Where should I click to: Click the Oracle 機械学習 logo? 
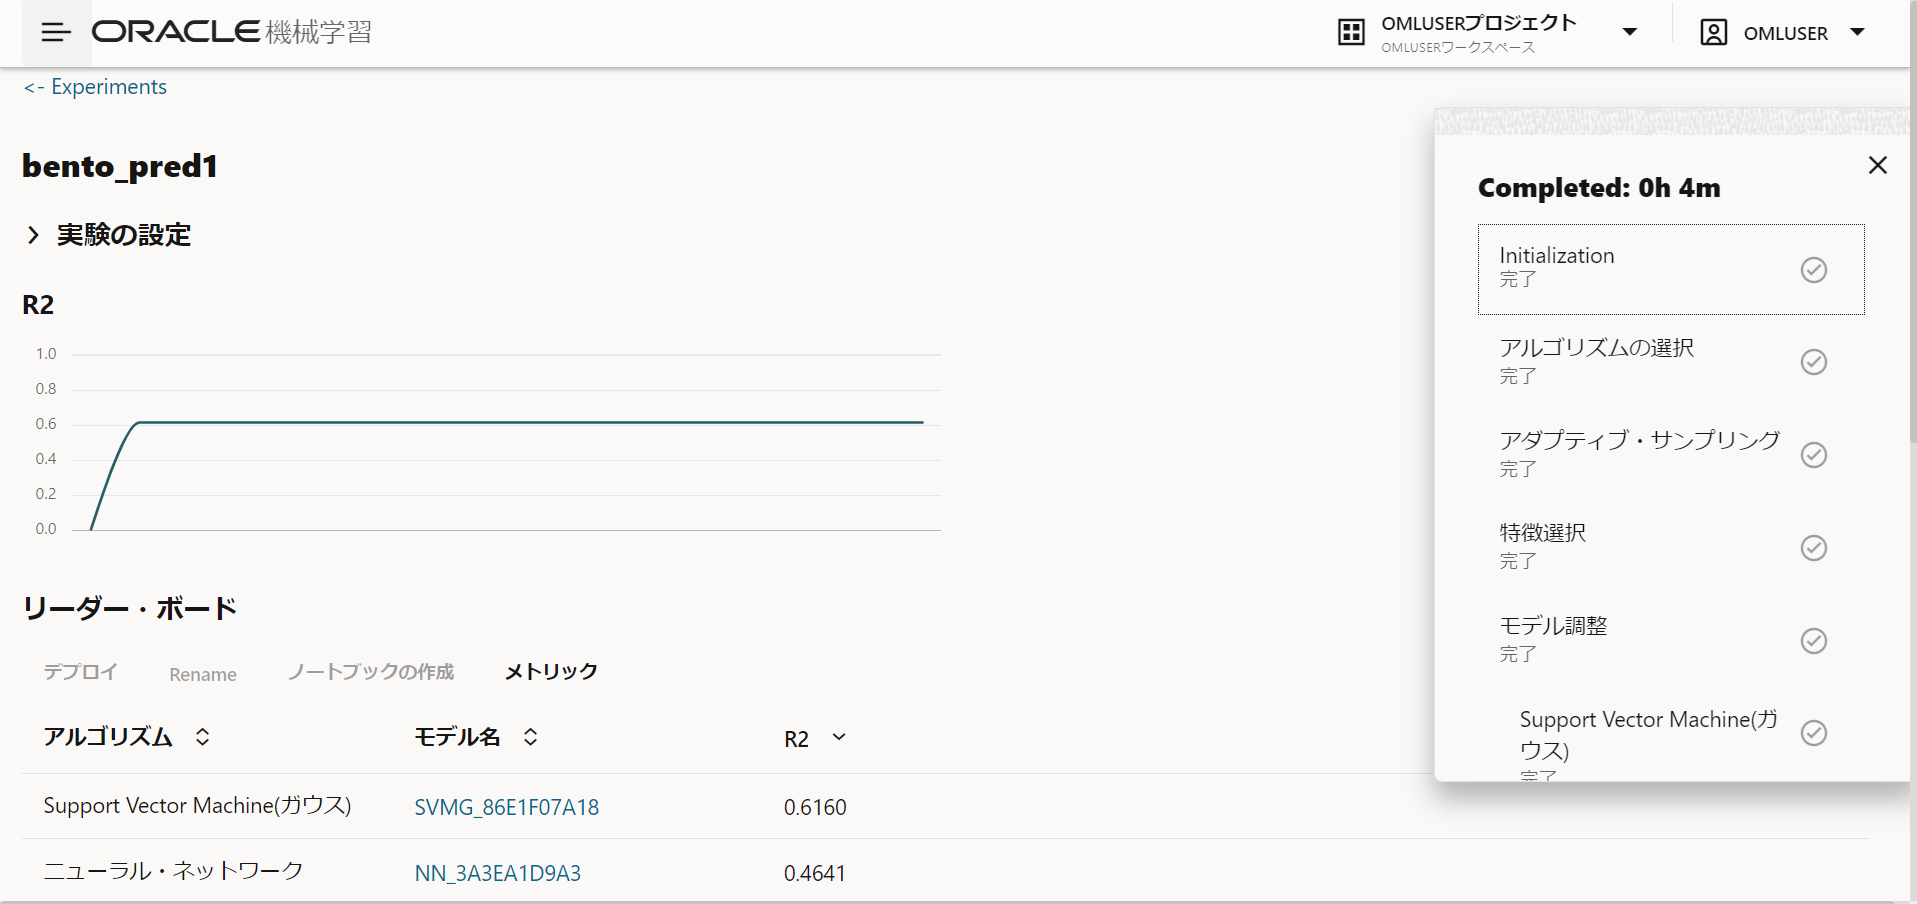point(232,32)
